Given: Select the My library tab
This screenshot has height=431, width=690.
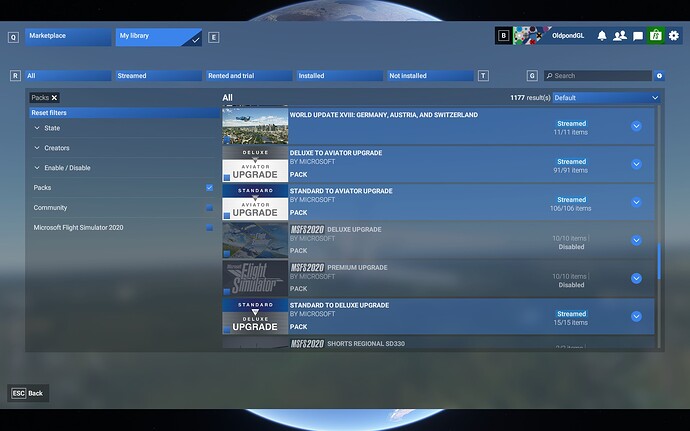Looking at the screenshot, I should (x=159, y=37).
